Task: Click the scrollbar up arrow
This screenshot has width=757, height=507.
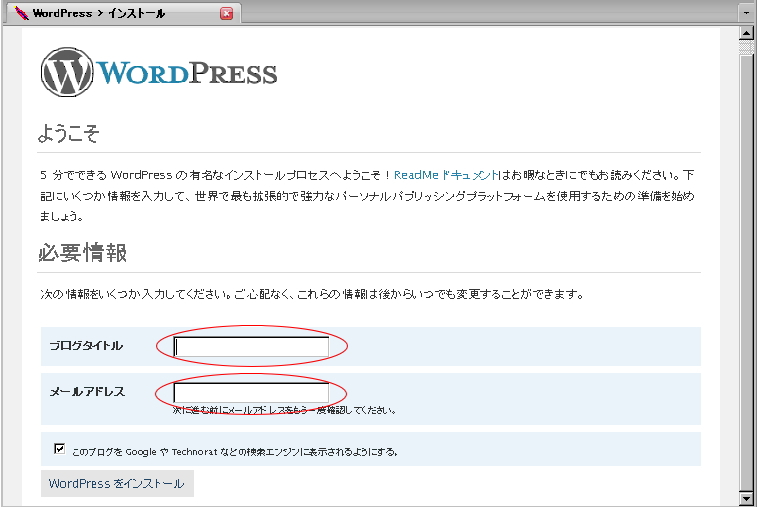Action: 746,33
